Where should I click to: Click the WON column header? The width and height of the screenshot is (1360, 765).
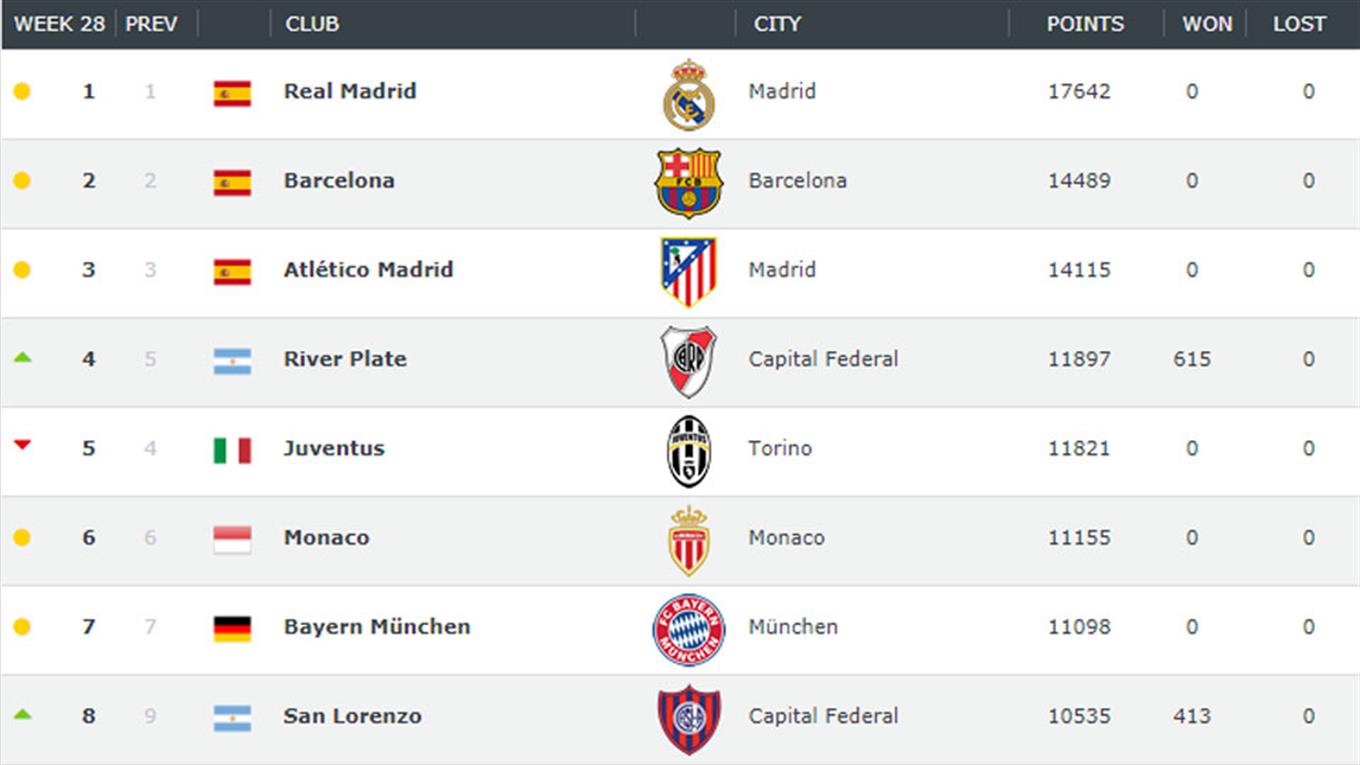tap(1207, 24)
